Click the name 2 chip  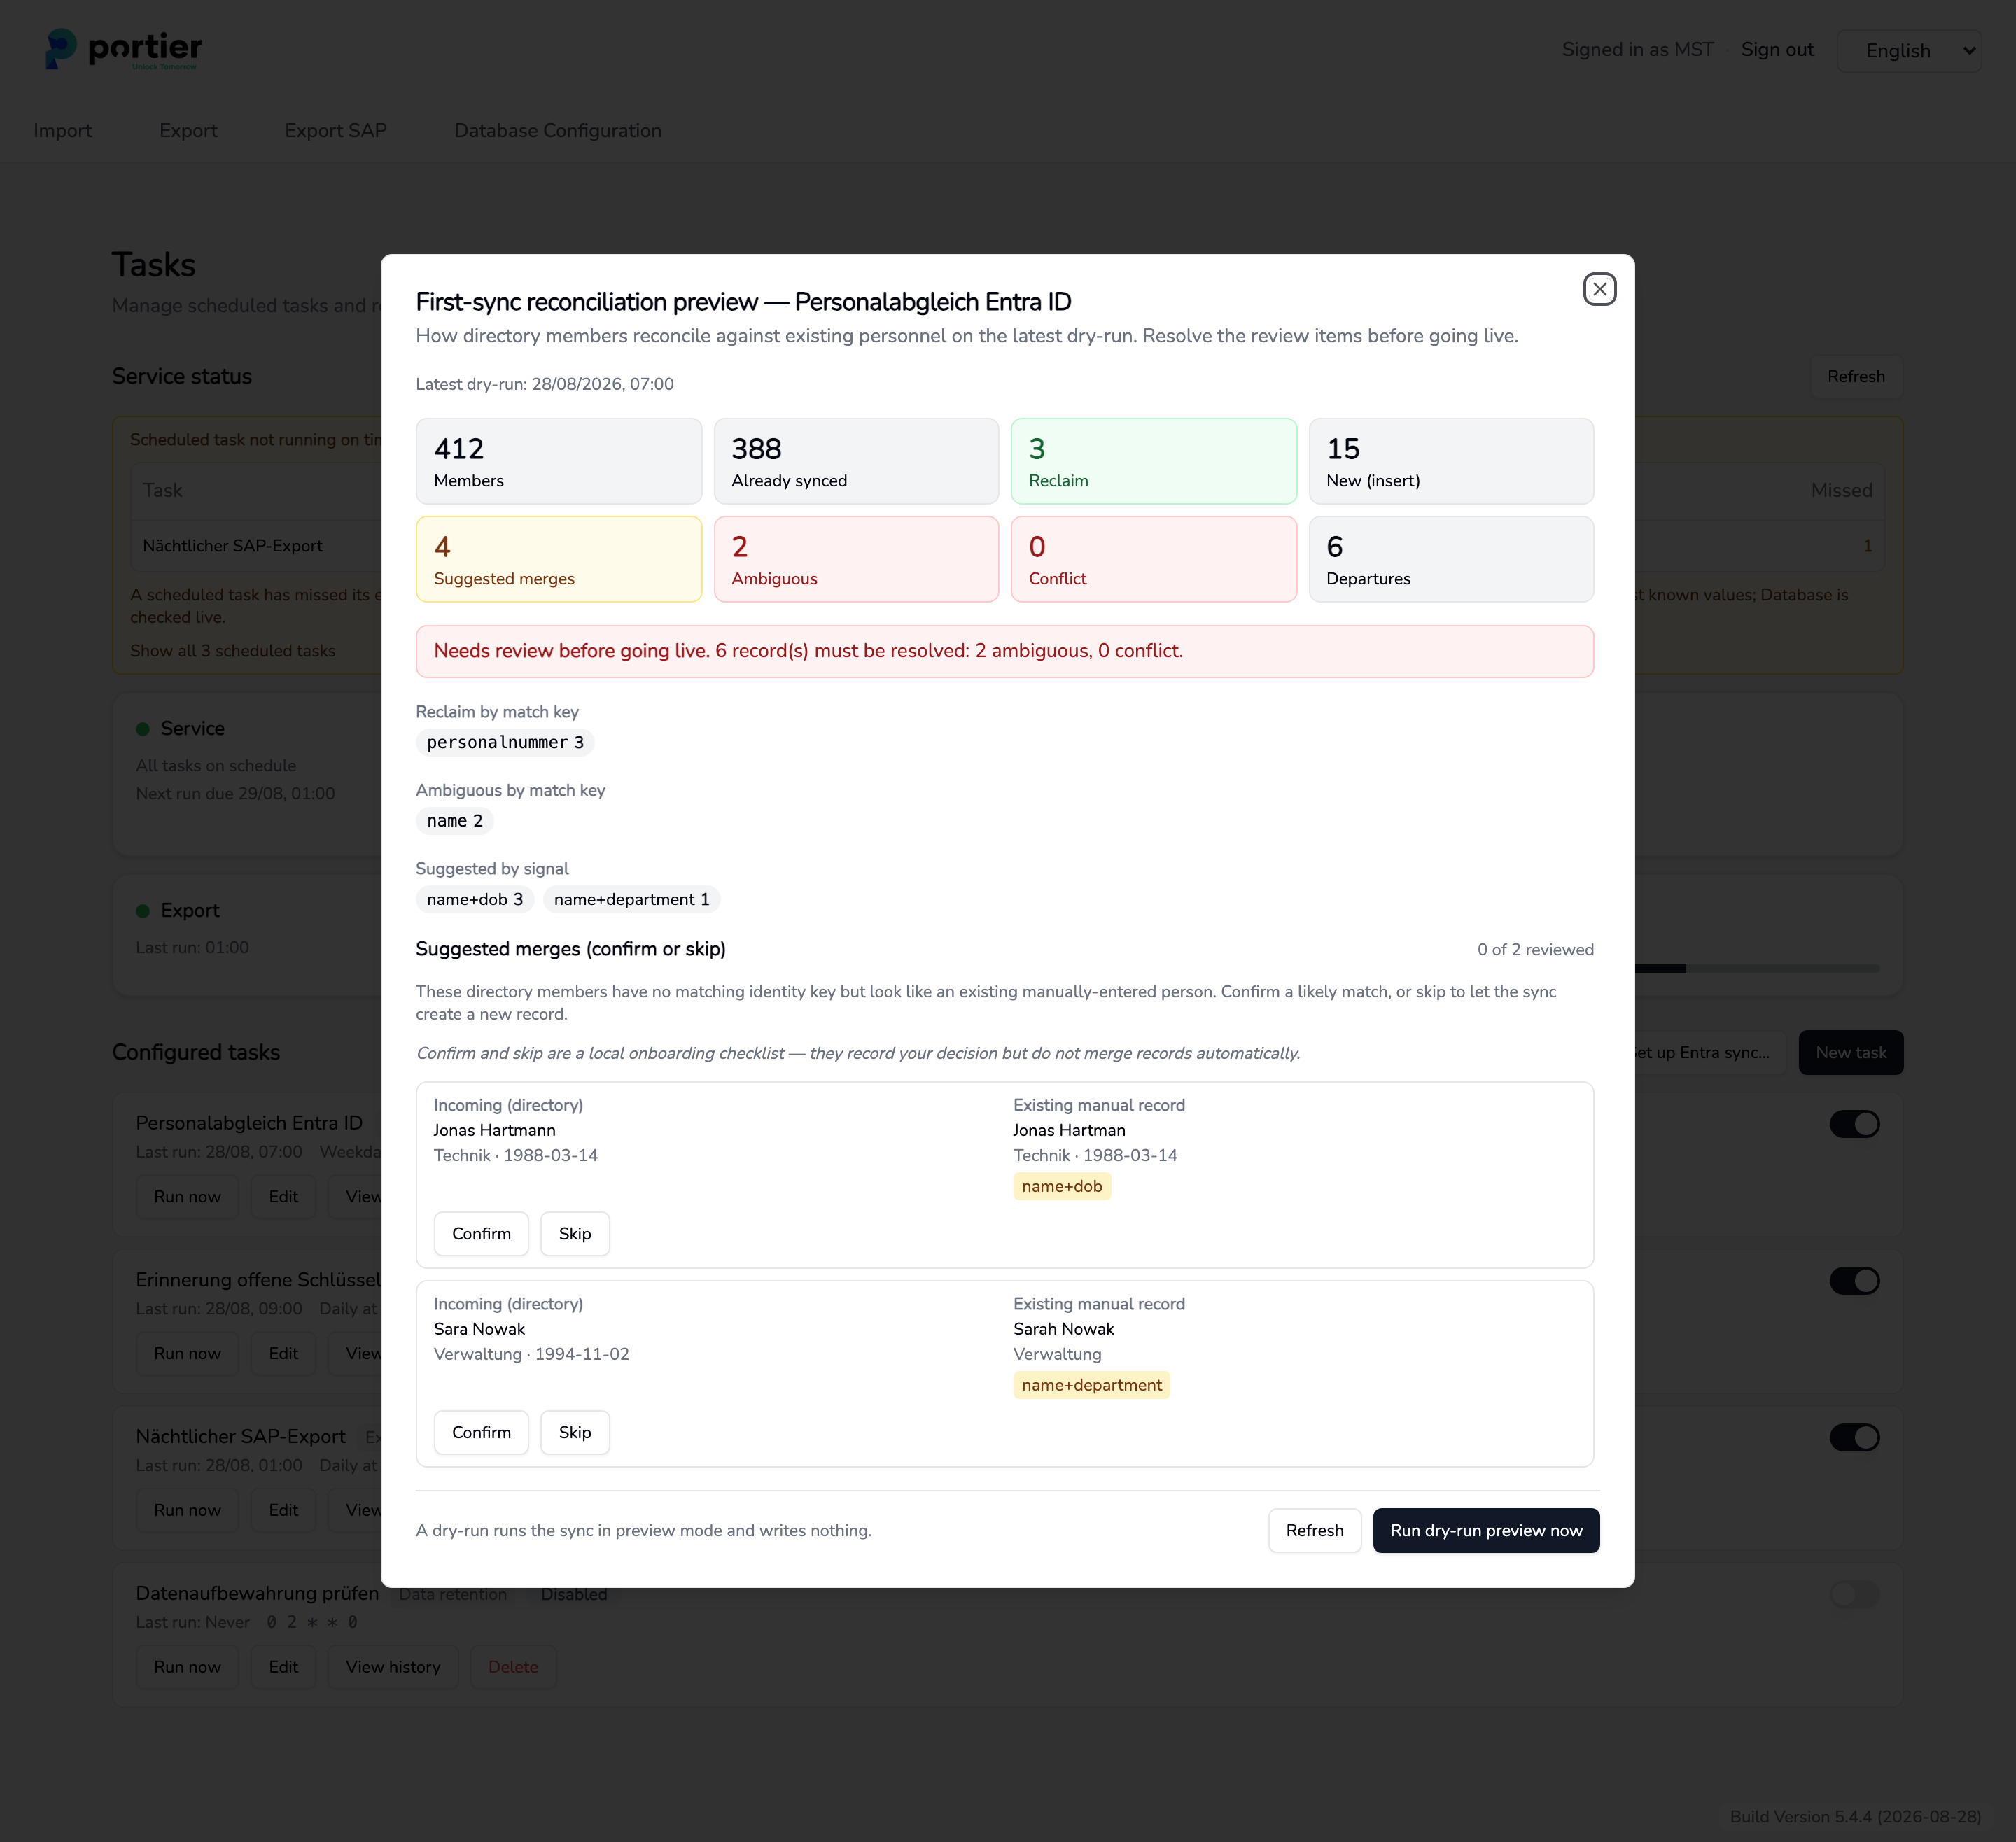tap(455, 821)
